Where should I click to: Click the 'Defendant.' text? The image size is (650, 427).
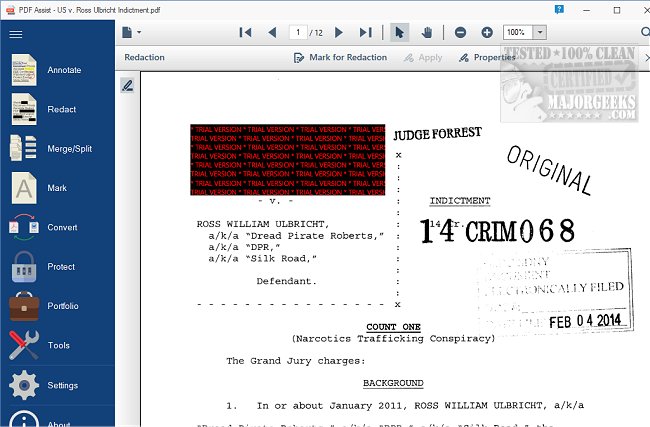286,281
